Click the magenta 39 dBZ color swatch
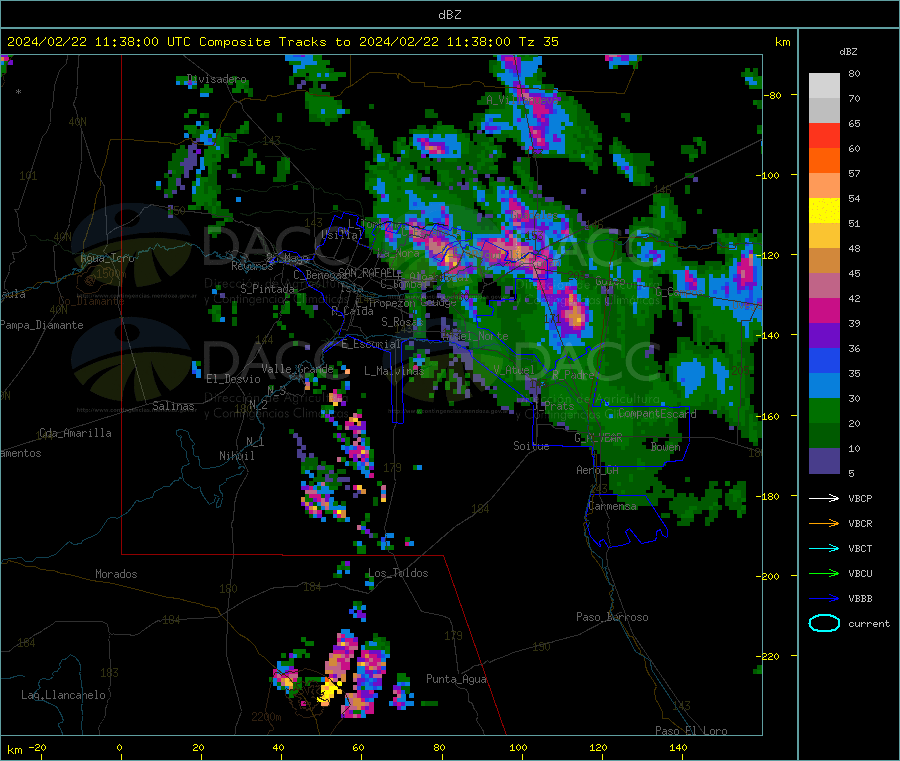 pos(824,310)
